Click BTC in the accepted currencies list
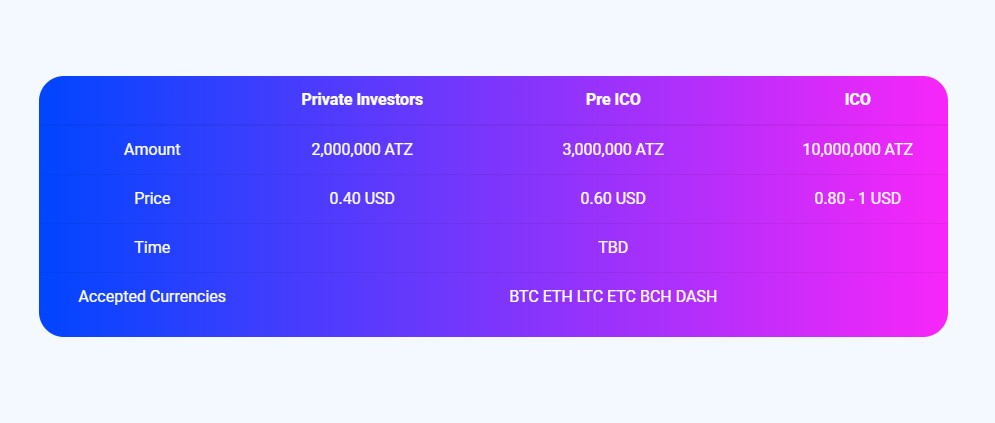The image size is (995, 423). (524, 296)
